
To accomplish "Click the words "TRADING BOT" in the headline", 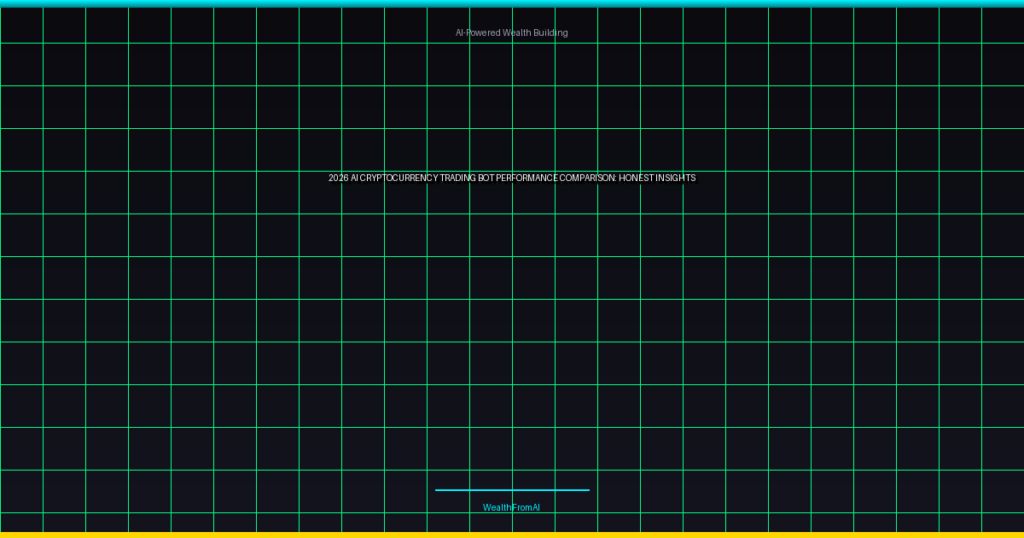I will tap(466, 178).
